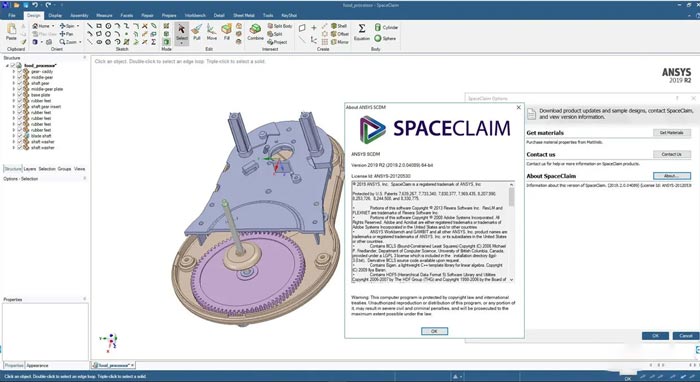Click the license text scrollbar down arrow
This screenshot has width=700, height=382.
point(511,280)
